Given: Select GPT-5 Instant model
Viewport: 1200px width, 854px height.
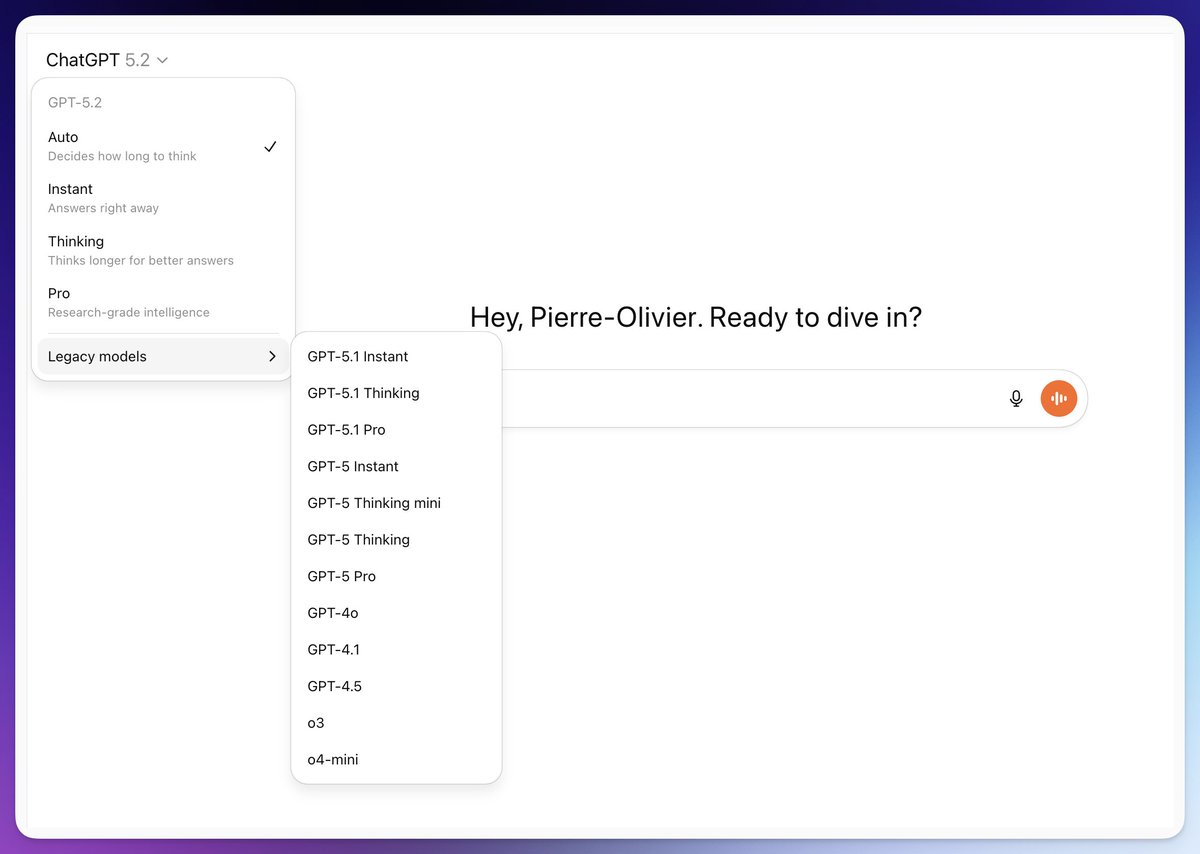Looking at the screenshot, I should (396, 466).
